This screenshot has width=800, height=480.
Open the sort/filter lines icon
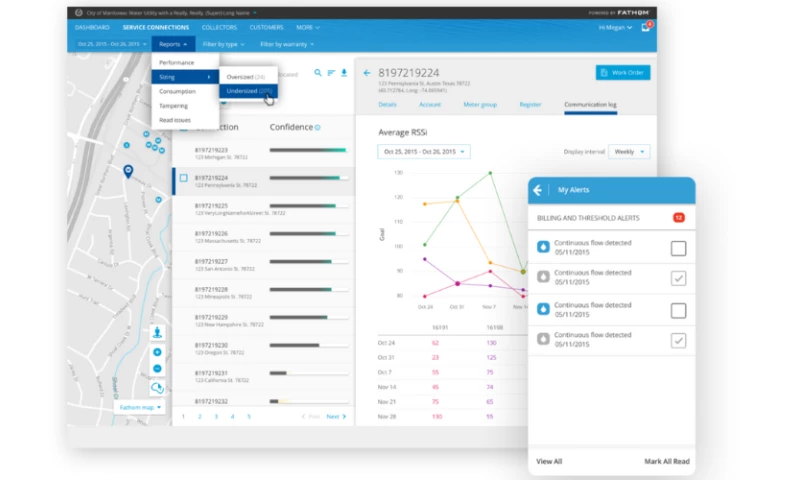331,73
